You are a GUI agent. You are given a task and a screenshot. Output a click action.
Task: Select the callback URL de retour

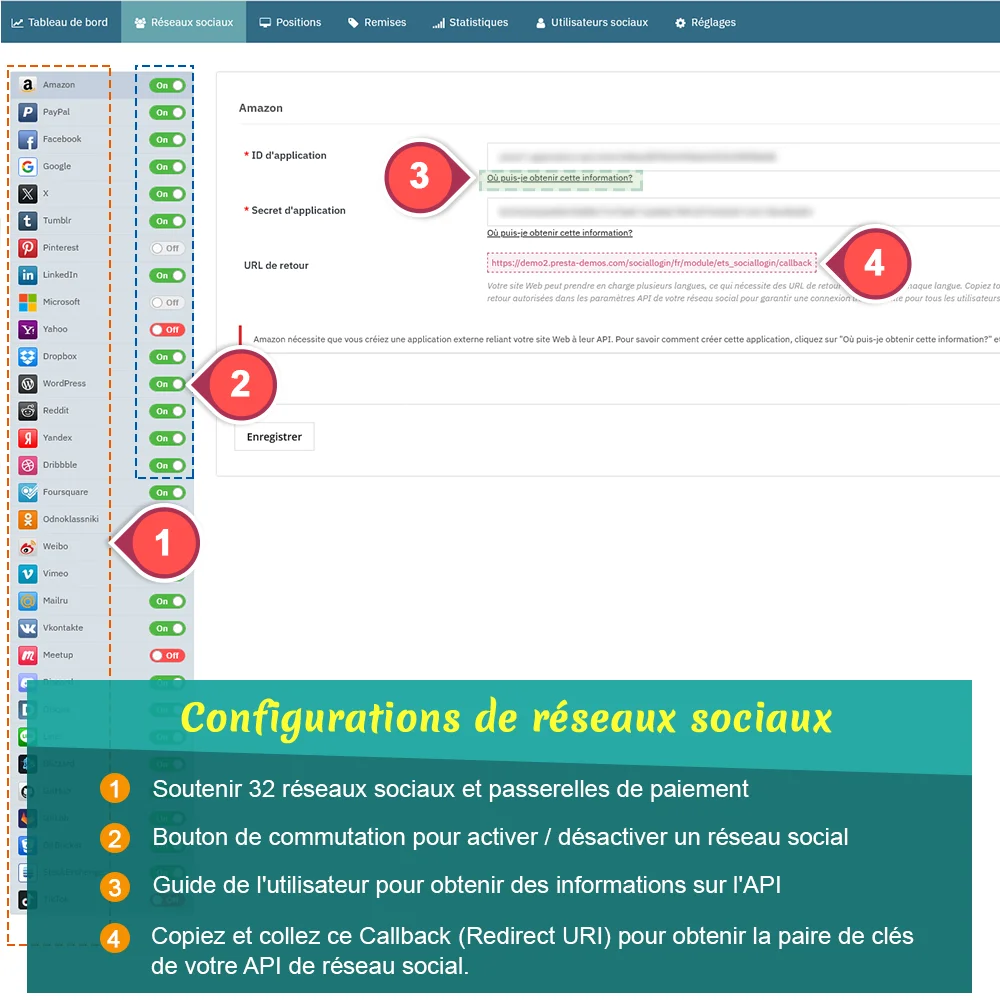pyautogui.click(x=651, y=263)
